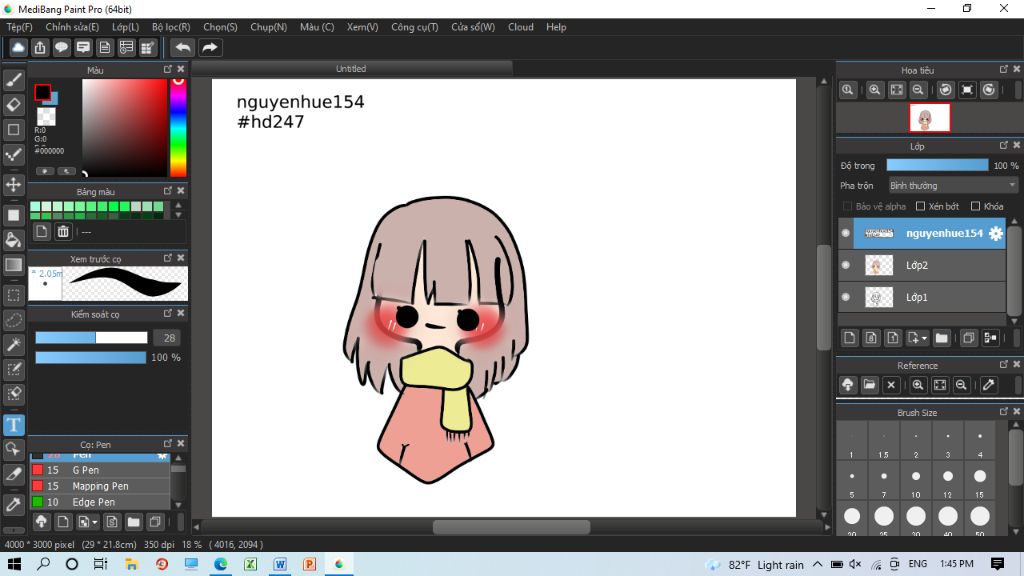Image resolution: width=1024 pixels, height=576 pixels.
Task: Open the Lớp(L) menu
Action: [x=125, y=27]
